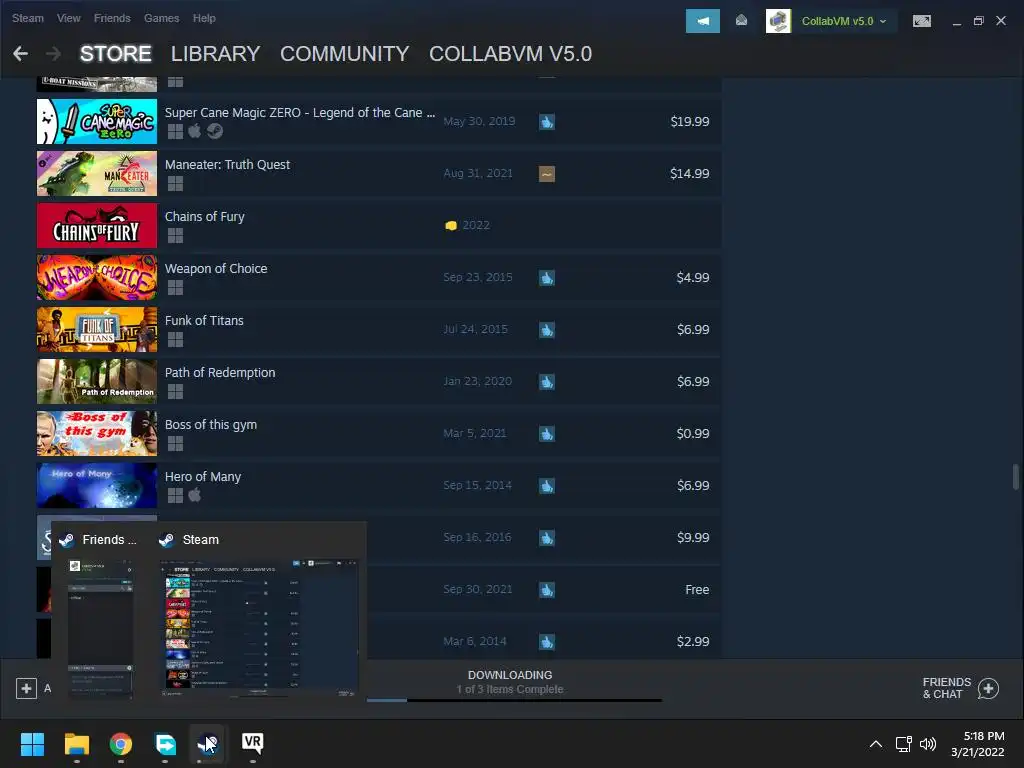Show hidden tray icons chevron
1024x768 pixels.
[x=876, y=744]
